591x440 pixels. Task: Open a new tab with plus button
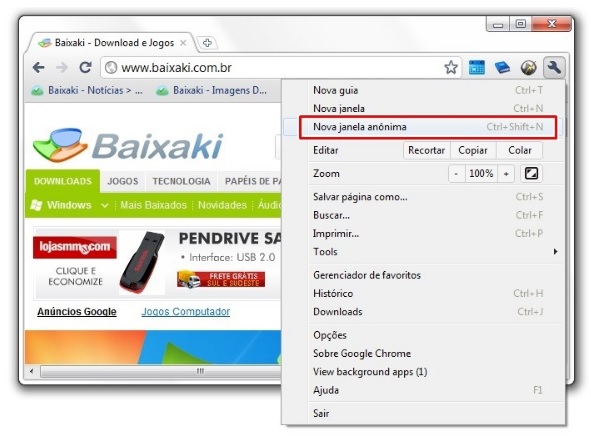pyautogui.click(x=207, y=43)
